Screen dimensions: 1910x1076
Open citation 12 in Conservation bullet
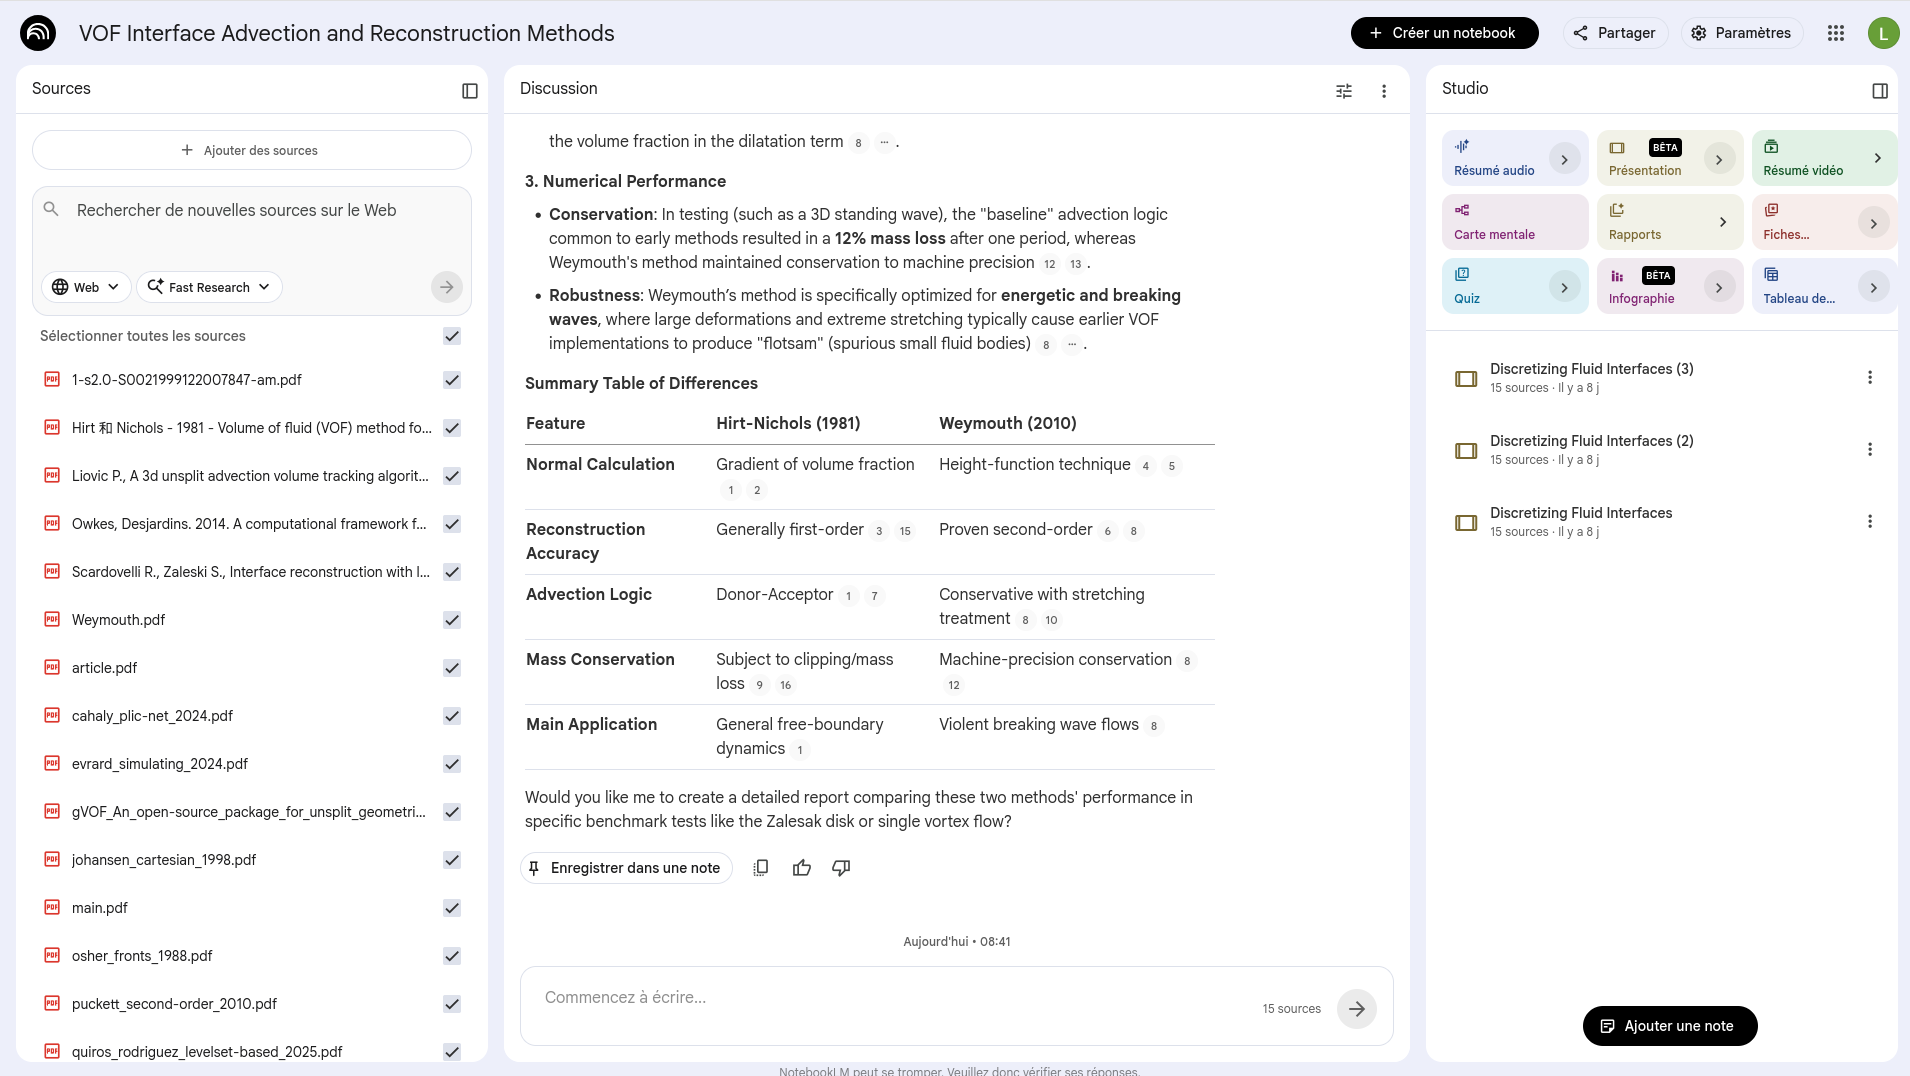1050,264
